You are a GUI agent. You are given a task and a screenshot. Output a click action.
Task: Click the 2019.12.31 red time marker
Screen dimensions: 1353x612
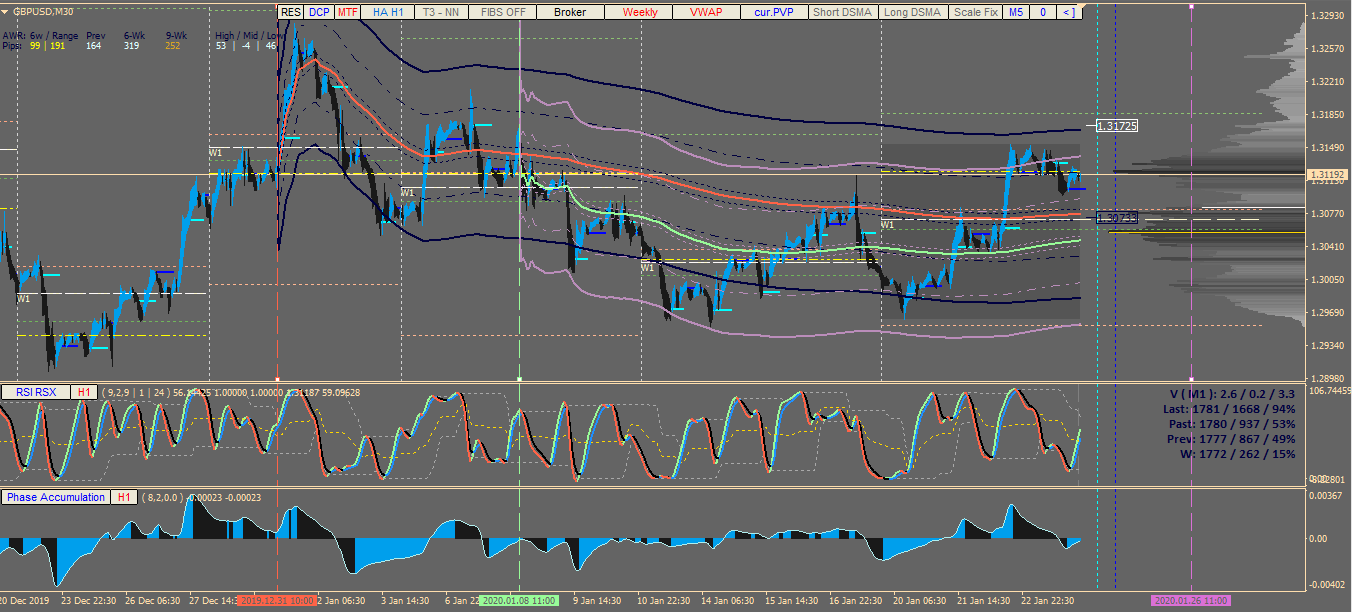(278, 601)
